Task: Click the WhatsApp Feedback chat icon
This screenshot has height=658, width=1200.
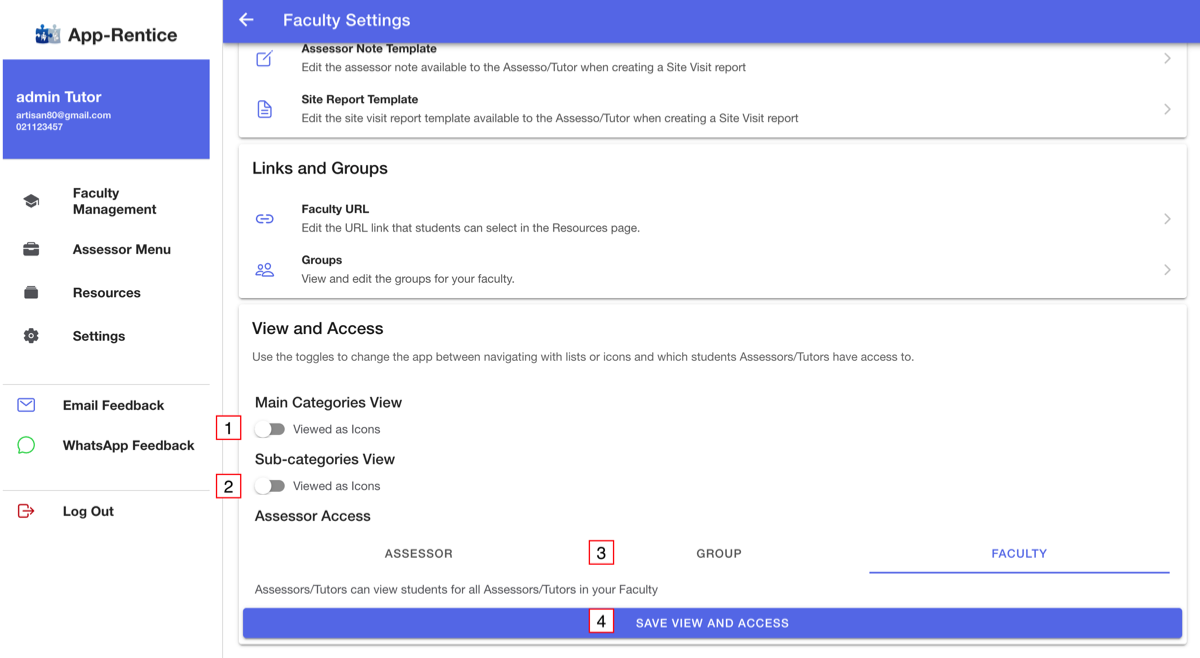Action: [27, 445]
